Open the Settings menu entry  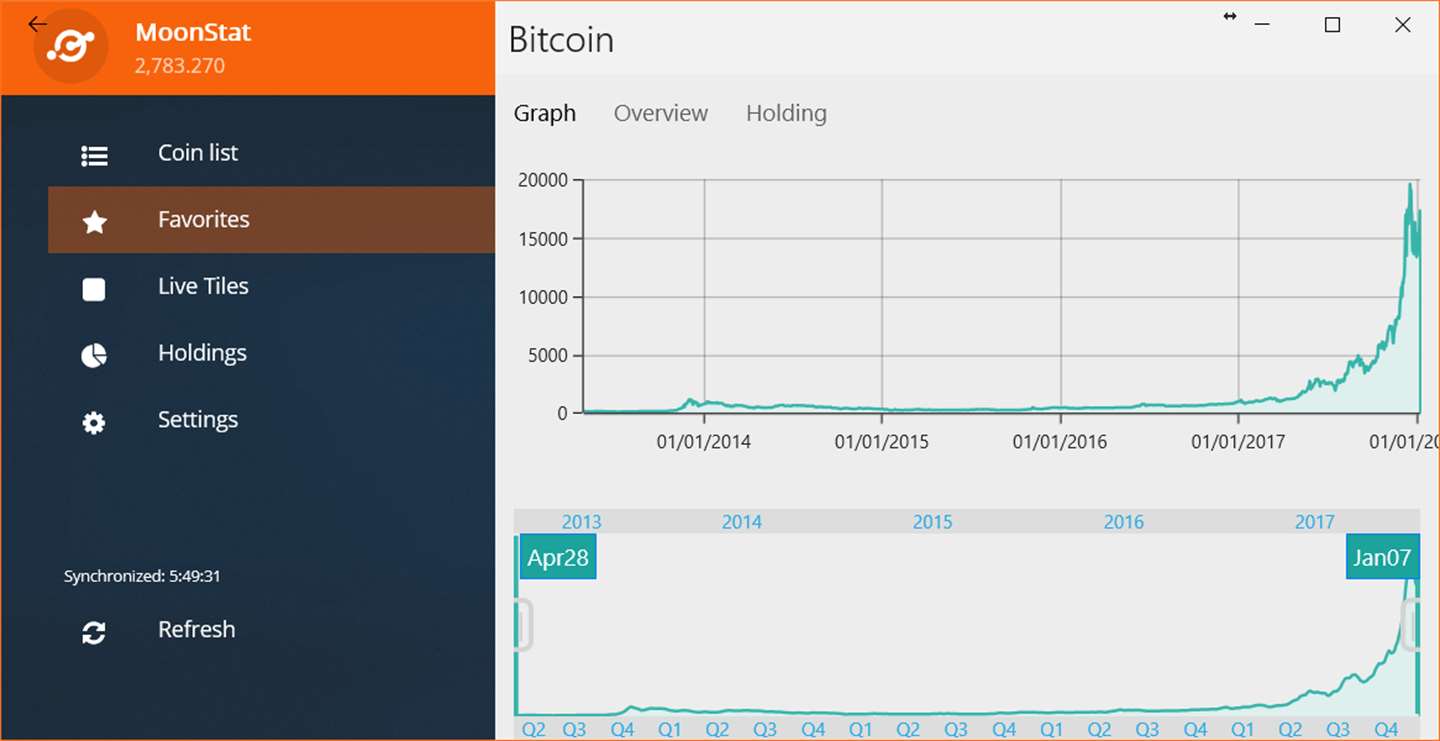click(x=271, y=420)
